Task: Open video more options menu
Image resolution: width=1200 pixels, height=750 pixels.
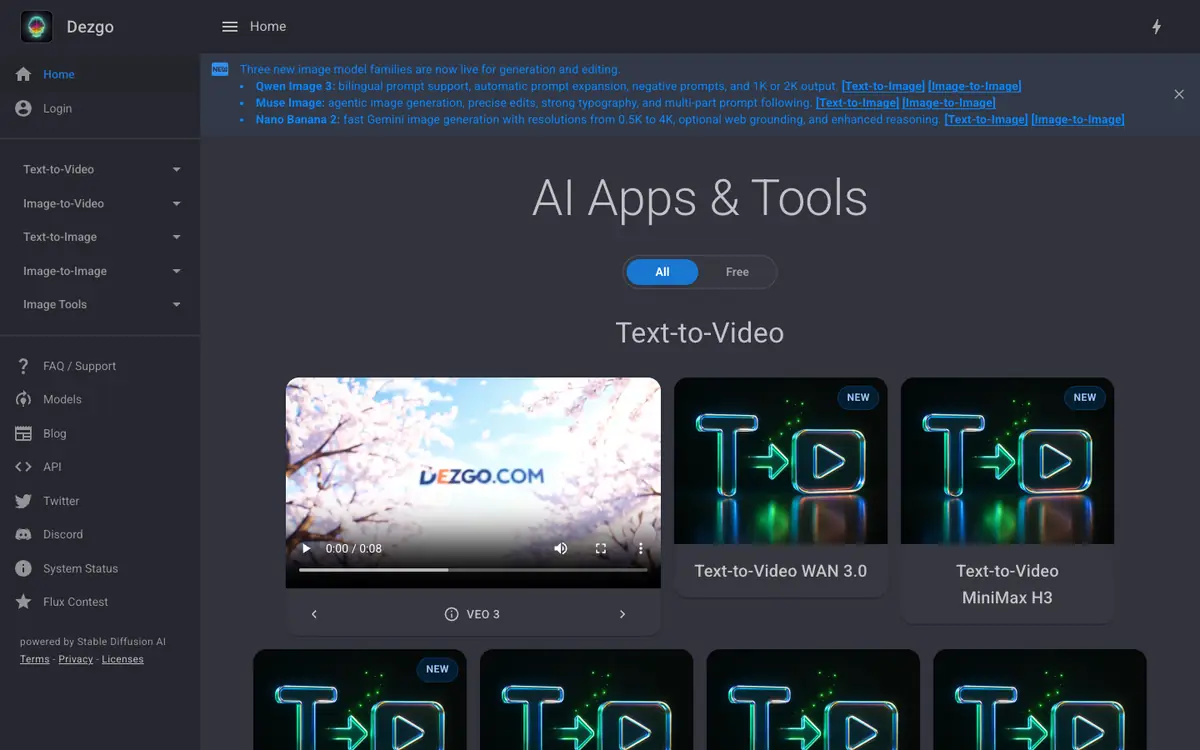Action: 641,548
